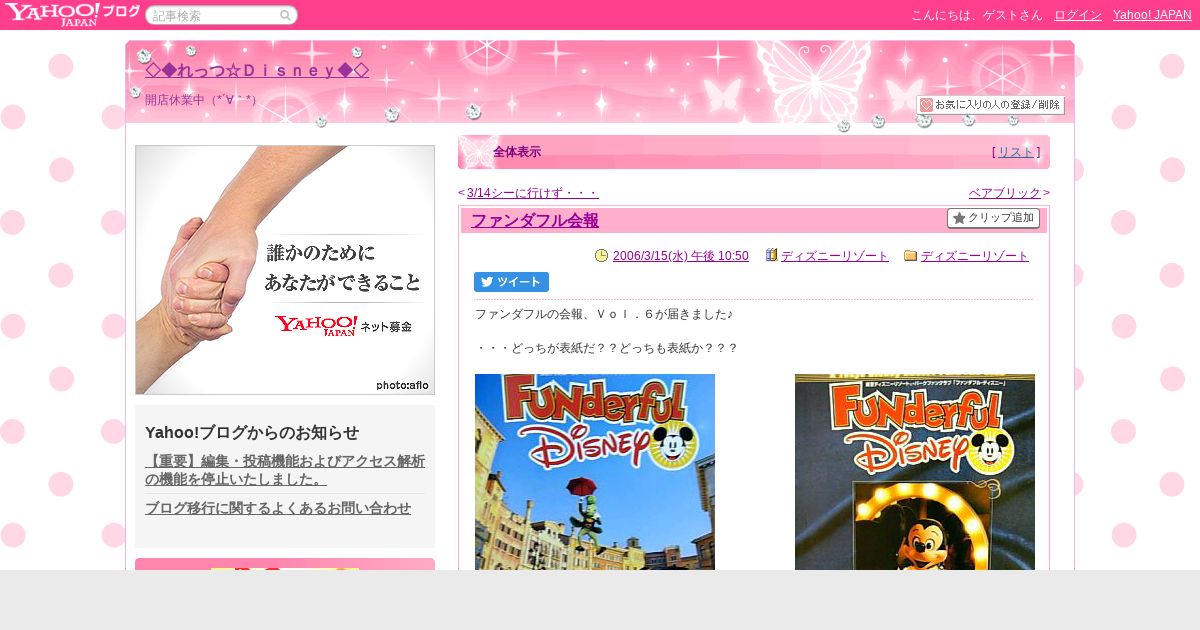The height and width of the screenshot is (630, 1200).
Task: Open blog title れっつ☆Disney link
Action: pyautogui.click(x=257, y=70)
